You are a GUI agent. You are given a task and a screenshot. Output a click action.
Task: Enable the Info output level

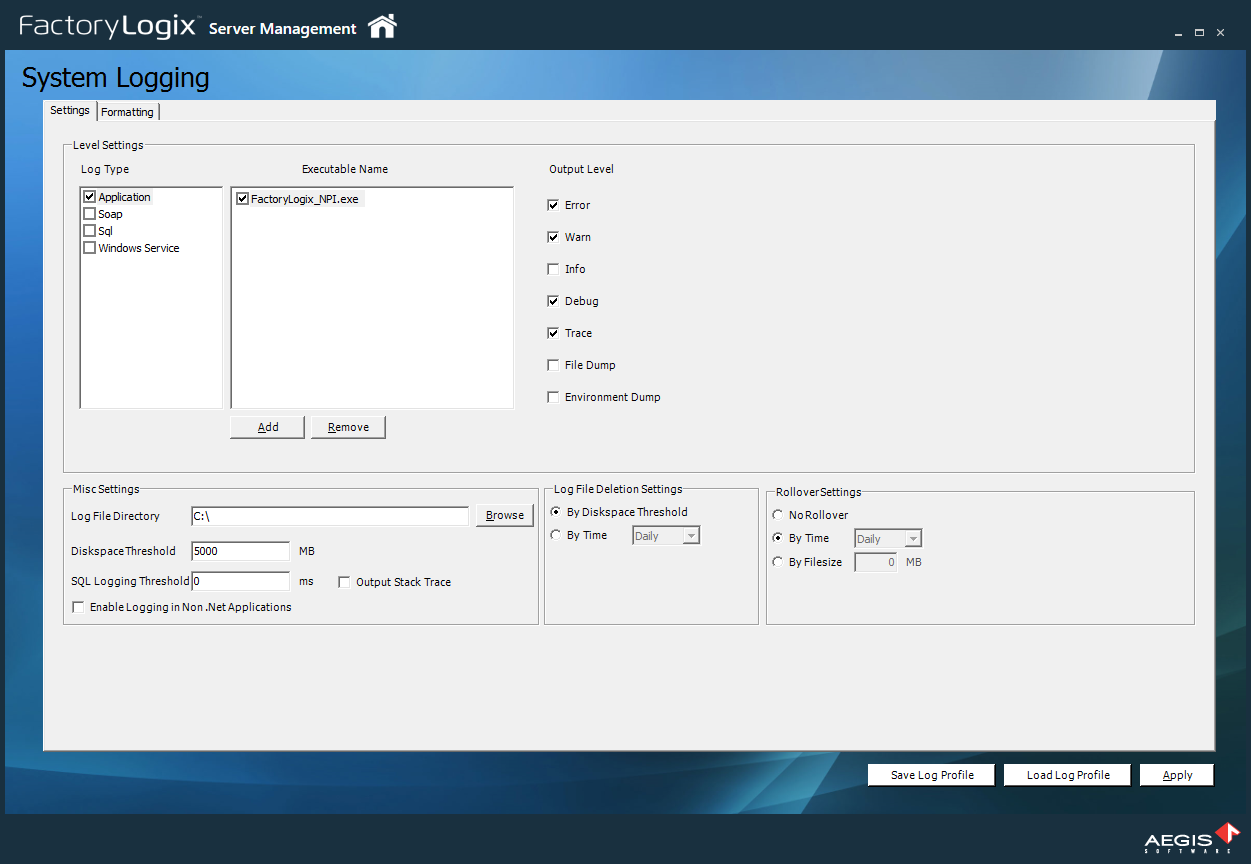(x=553, y=268)
